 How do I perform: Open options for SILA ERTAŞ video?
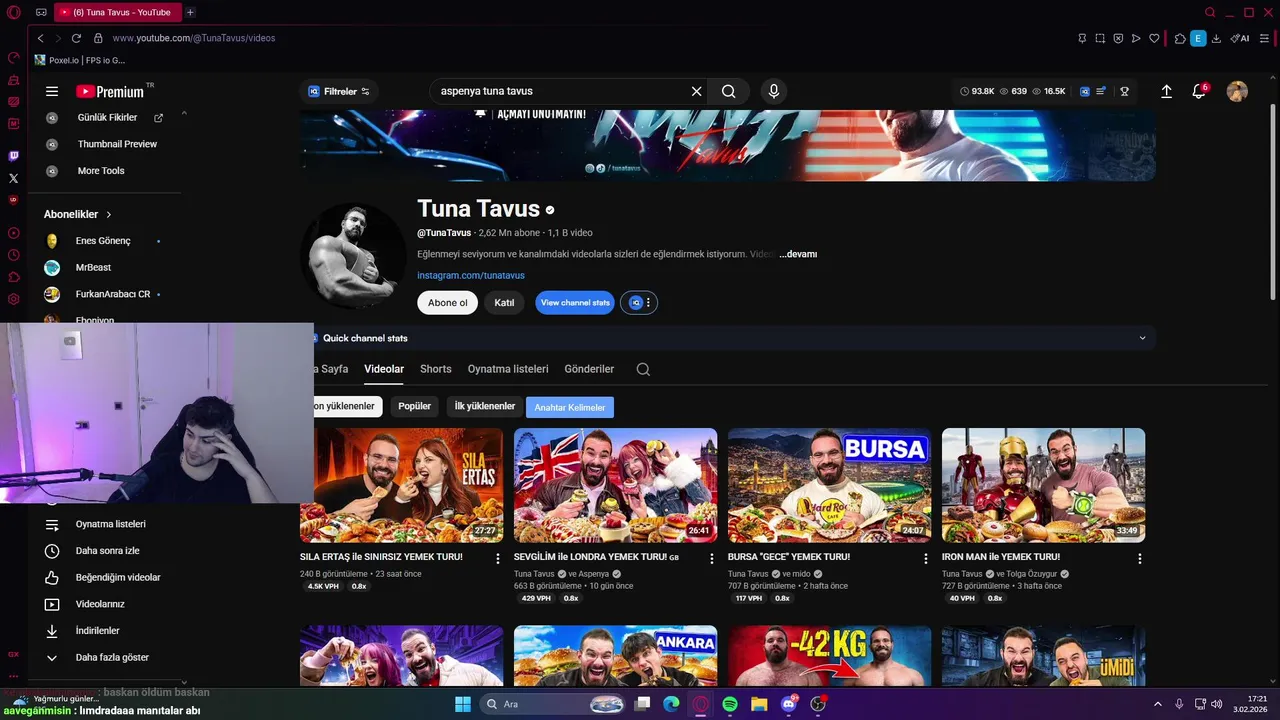(x=498, y=559)
